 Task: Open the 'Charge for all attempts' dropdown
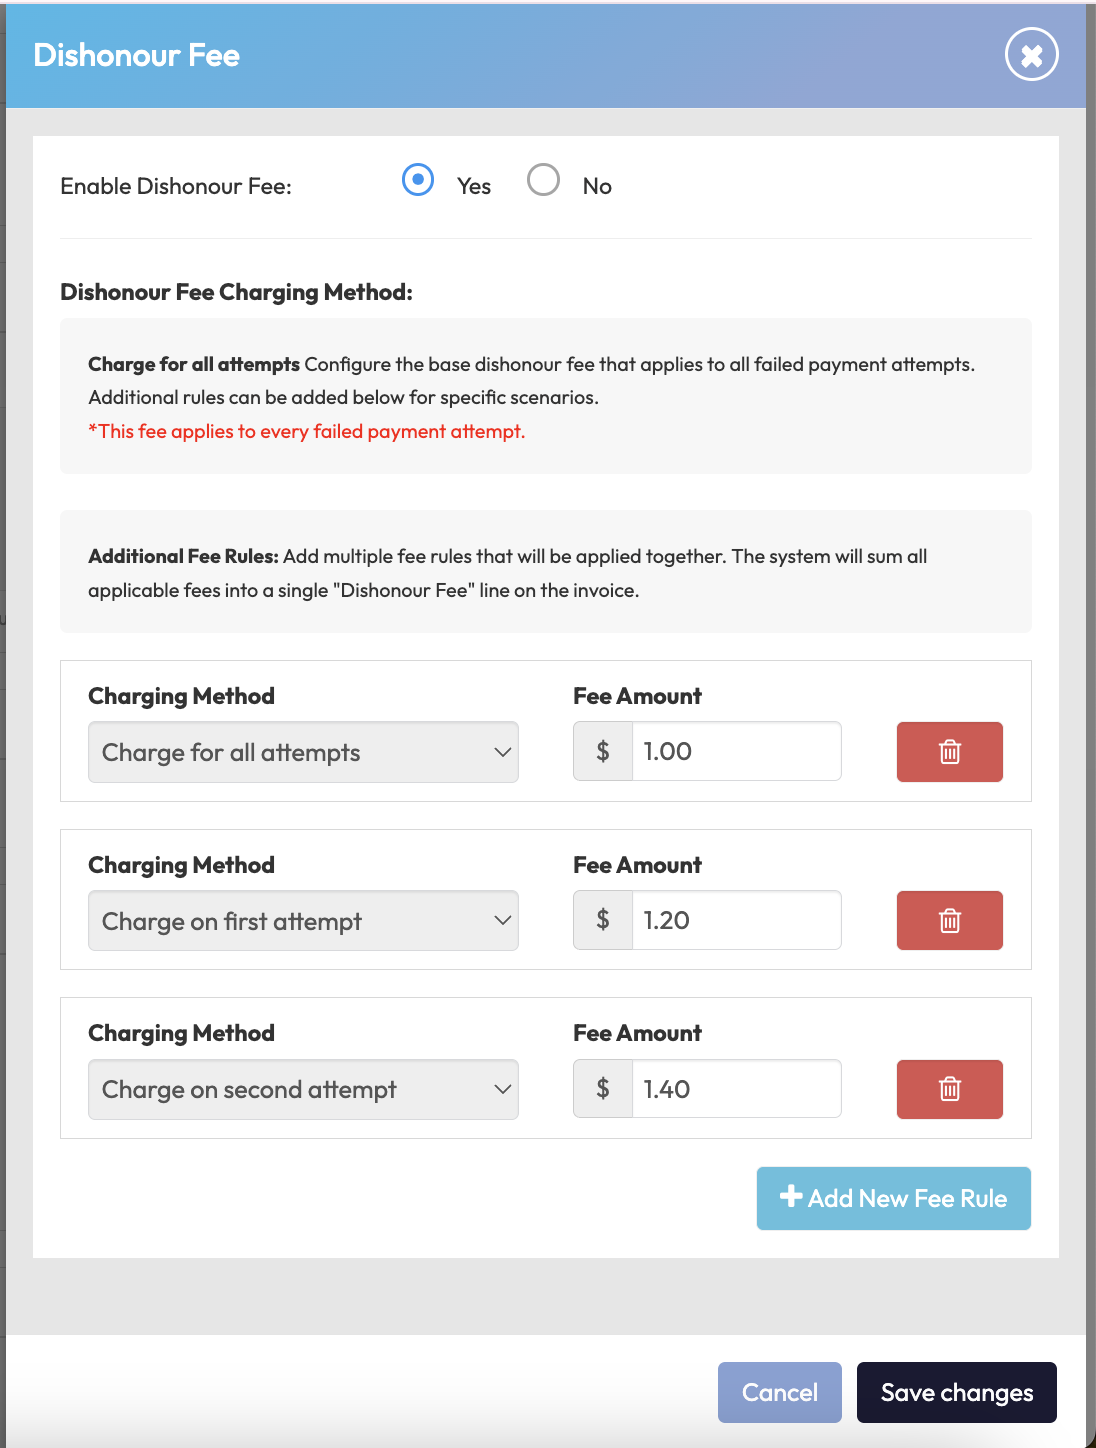(303, 752)
